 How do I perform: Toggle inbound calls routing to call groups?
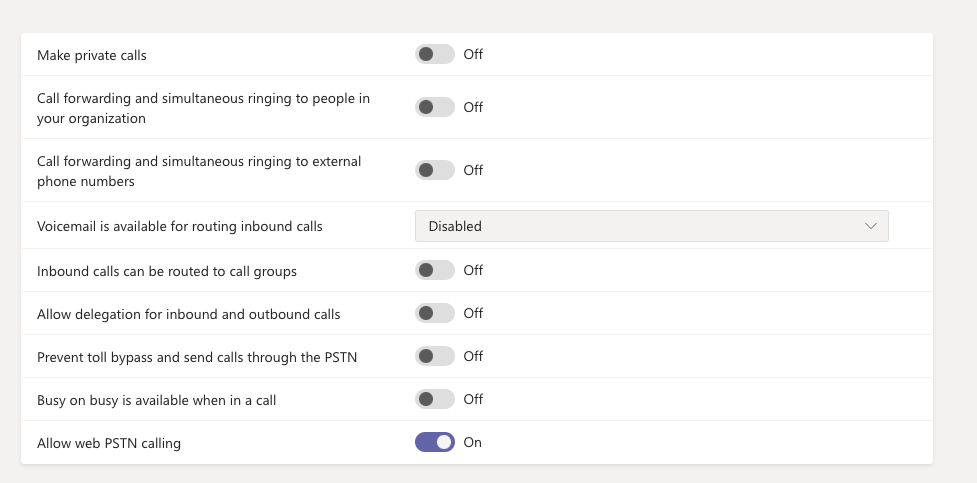435,270
